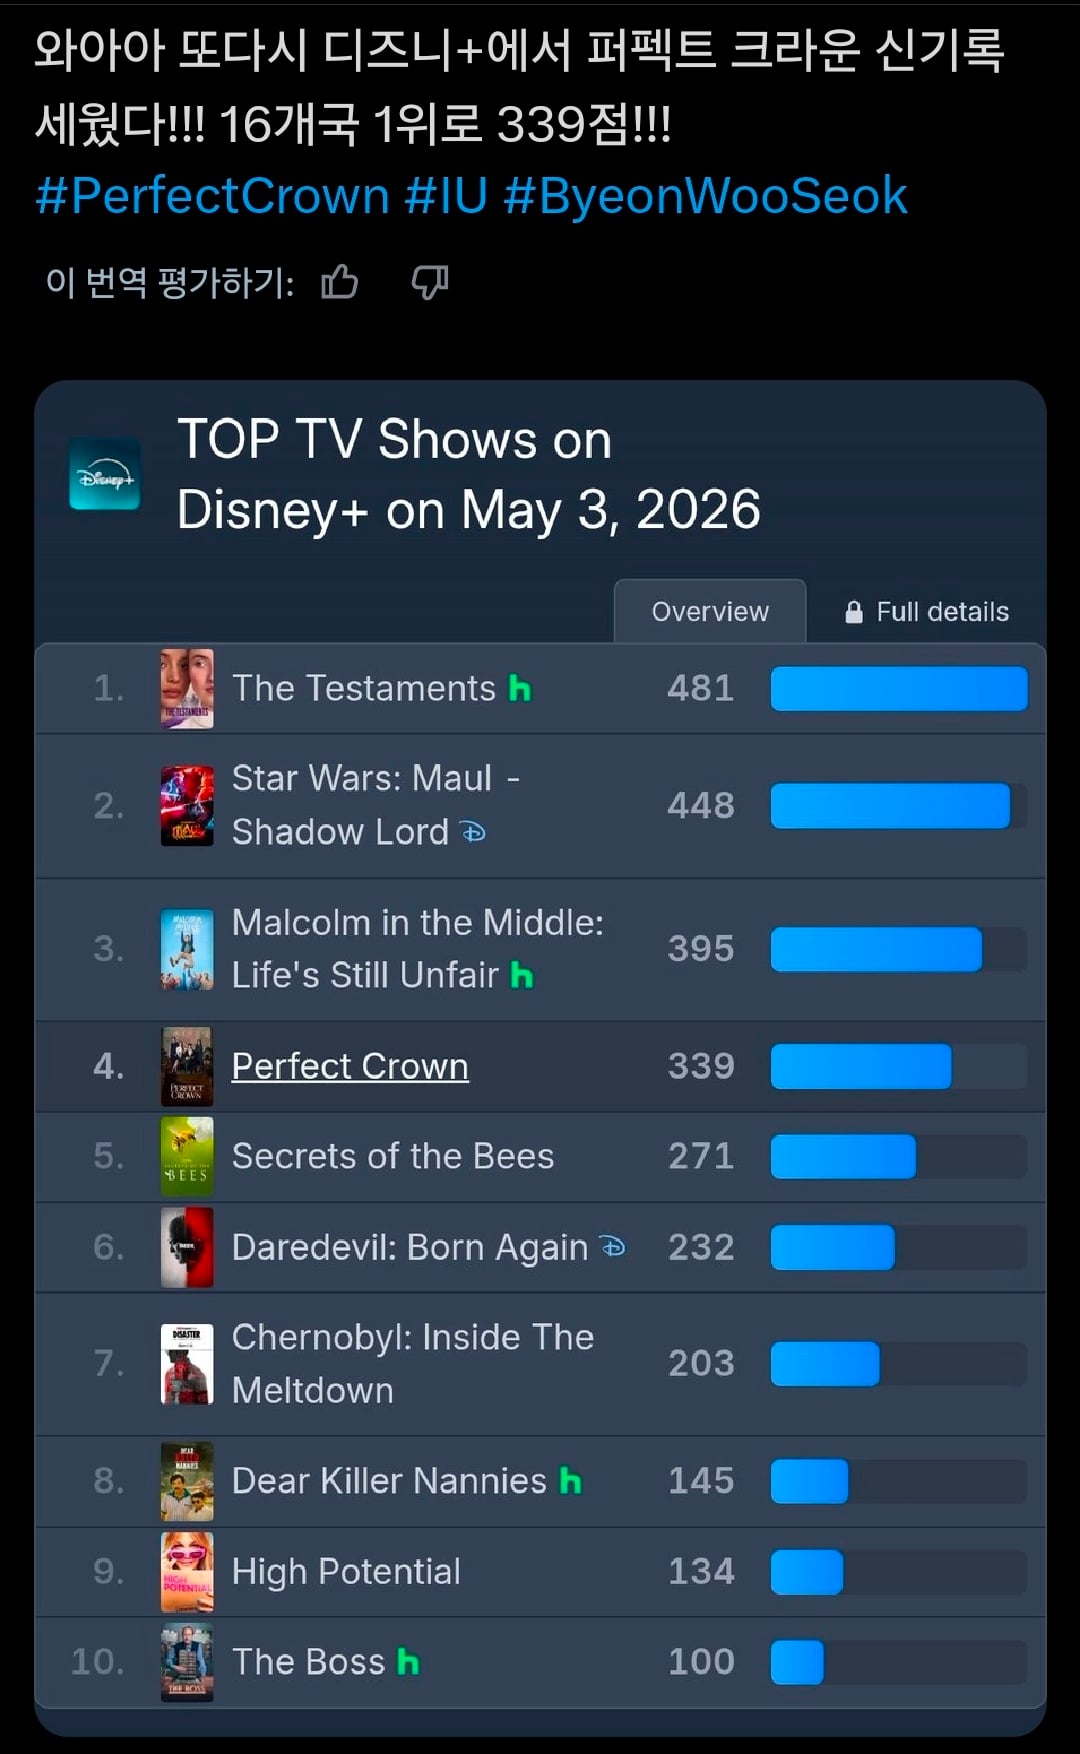
Task: Click the Hulu icon beside The Testaments
Action: click(520, 689)
